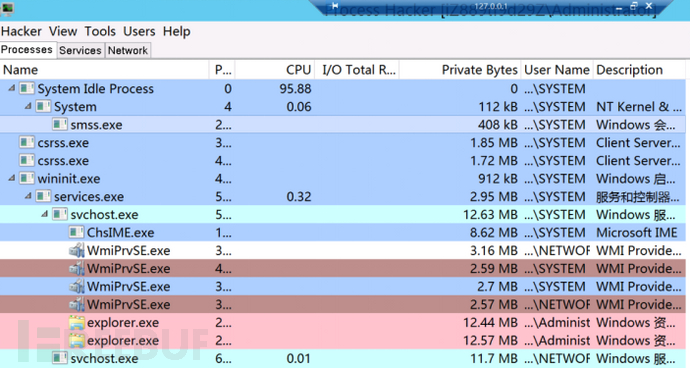The width and height of the screenshot is (690, 369).
Task: Switch to the Services tab
Action: point(80,50)
